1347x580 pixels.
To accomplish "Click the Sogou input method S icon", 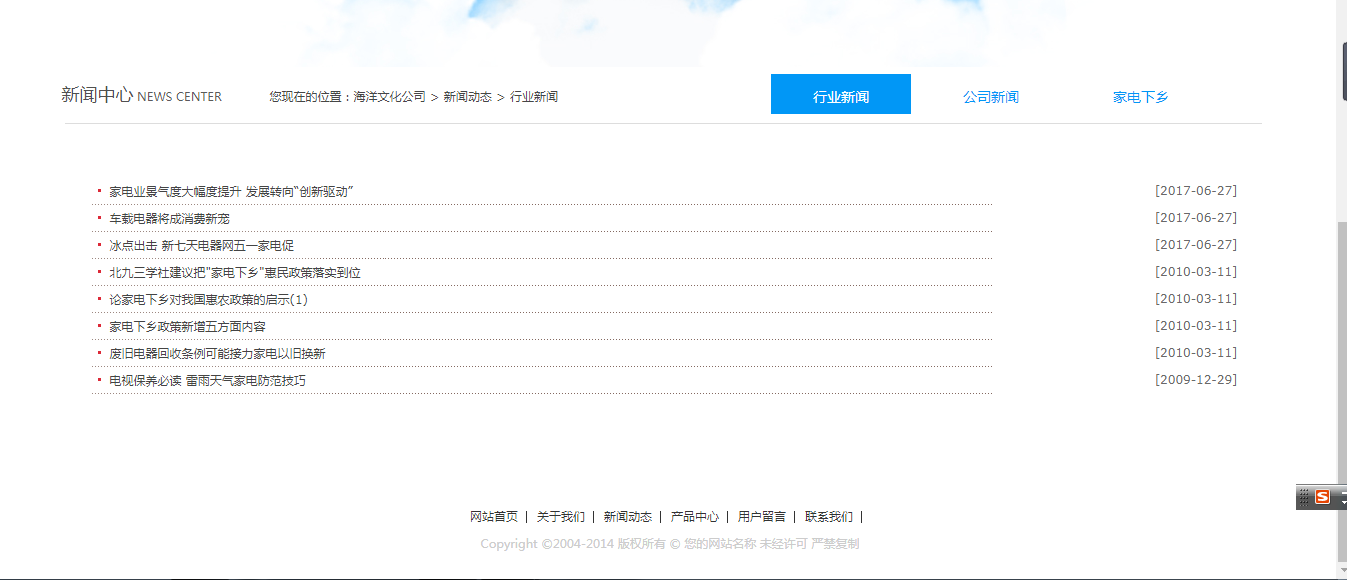I will coord(1322,497).
